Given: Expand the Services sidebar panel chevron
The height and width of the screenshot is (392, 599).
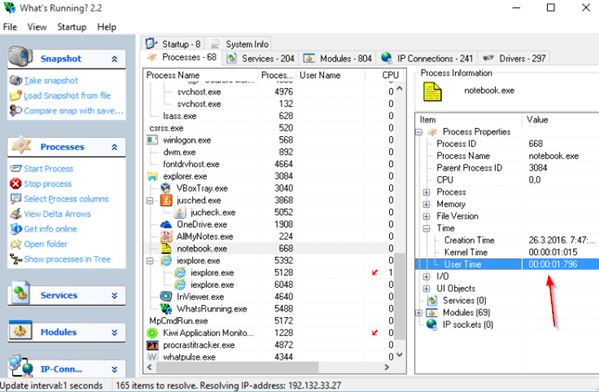Looking at the screenshot, I should [x=114, y=295].
